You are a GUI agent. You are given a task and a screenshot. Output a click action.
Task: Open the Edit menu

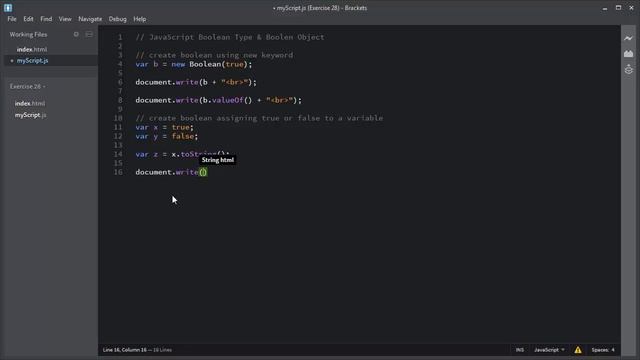pos(28,19)
